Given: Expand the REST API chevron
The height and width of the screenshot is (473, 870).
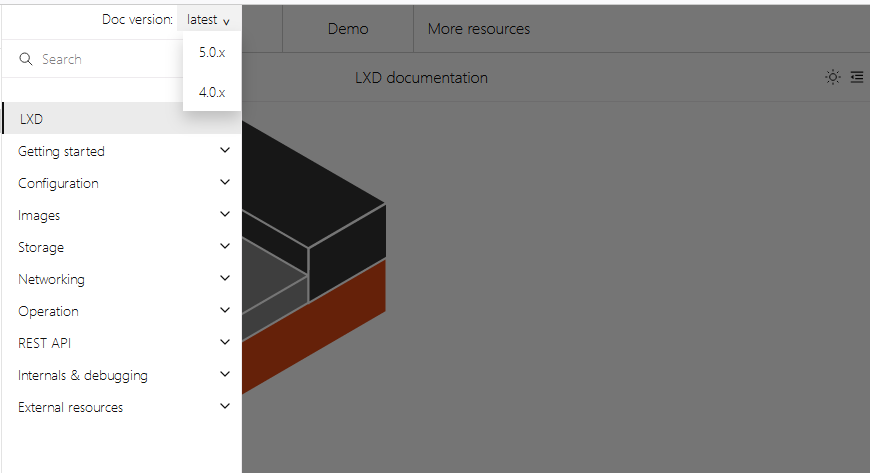Looking at the screenshot, I should [225, 342].
